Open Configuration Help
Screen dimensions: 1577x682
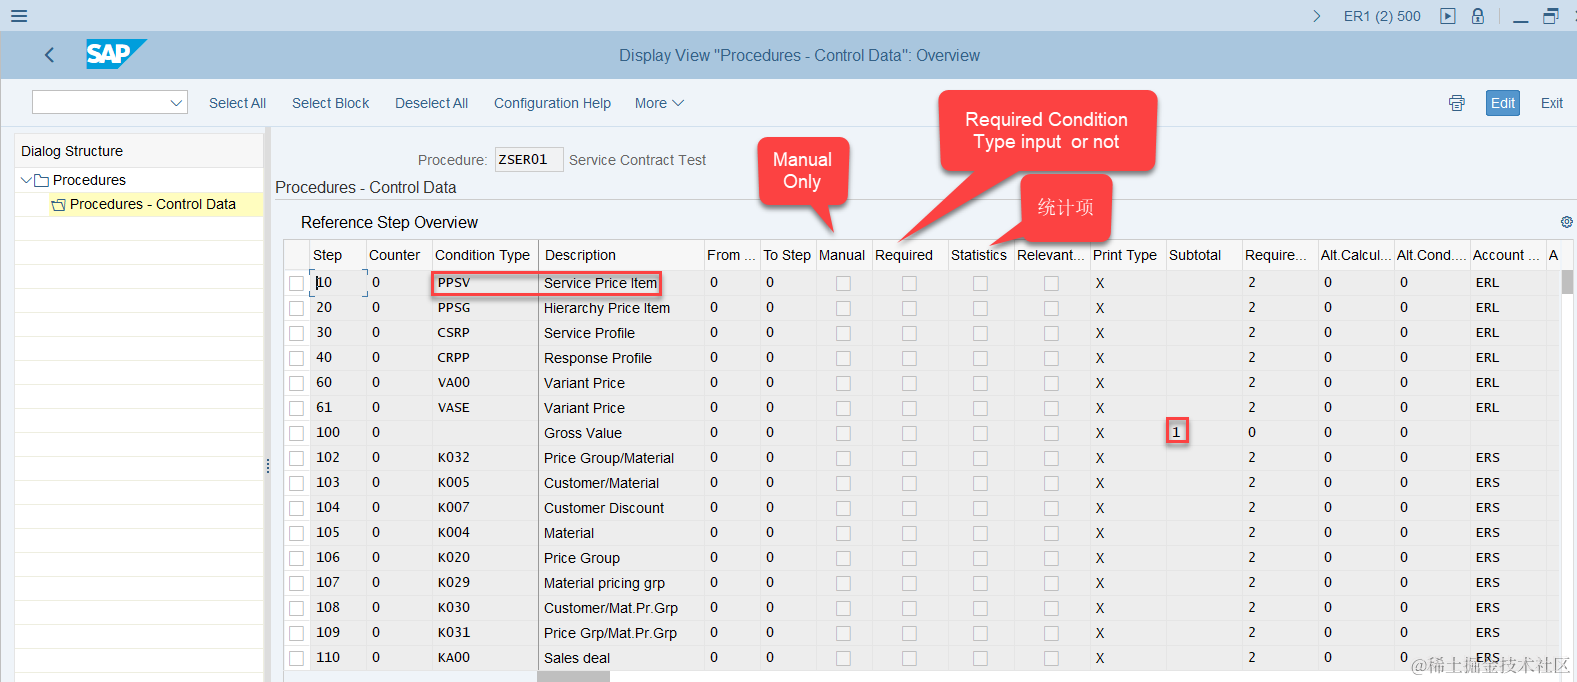[552, 103]
